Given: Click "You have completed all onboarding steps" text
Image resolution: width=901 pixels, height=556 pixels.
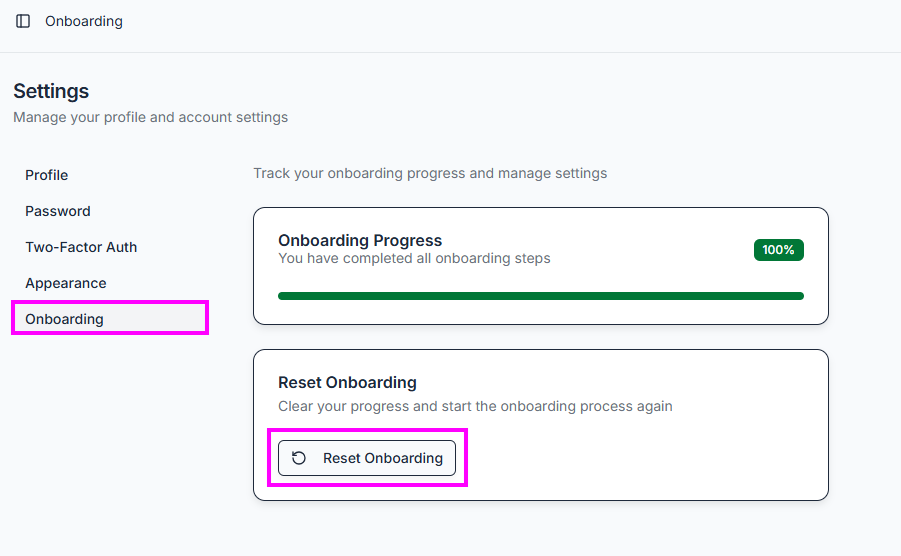Looking at the screenshot, I should (414, 258).
